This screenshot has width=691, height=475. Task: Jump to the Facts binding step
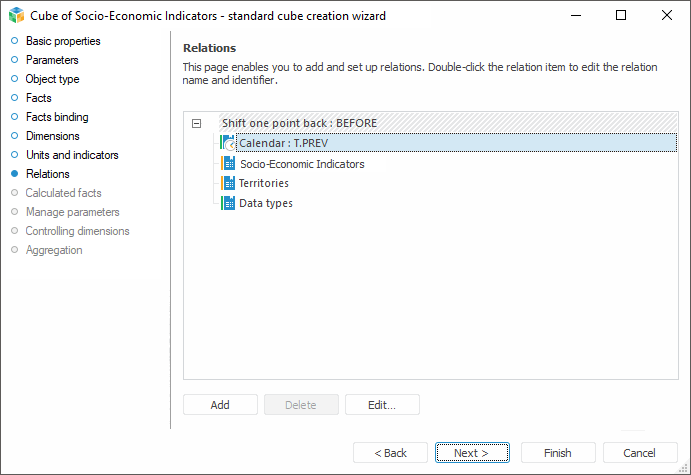coord(57,117)
